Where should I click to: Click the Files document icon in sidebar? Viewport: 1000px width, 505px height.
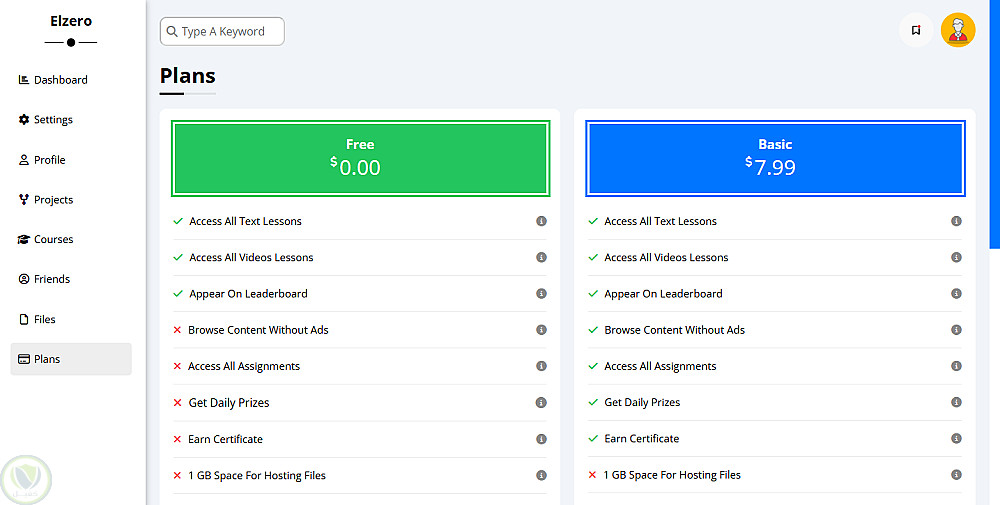24,320
